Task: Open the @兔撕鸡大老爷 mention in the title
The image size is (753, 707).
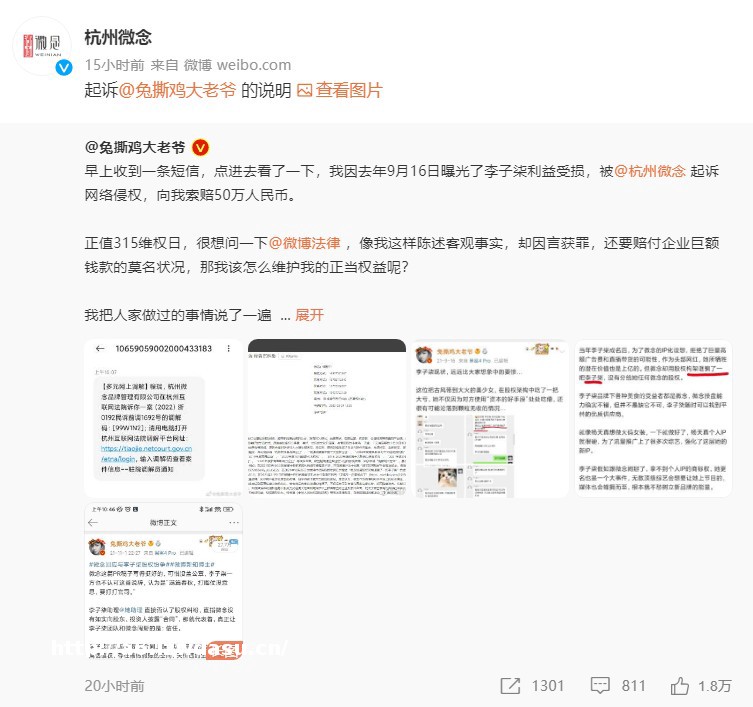Action: [177, 90]
